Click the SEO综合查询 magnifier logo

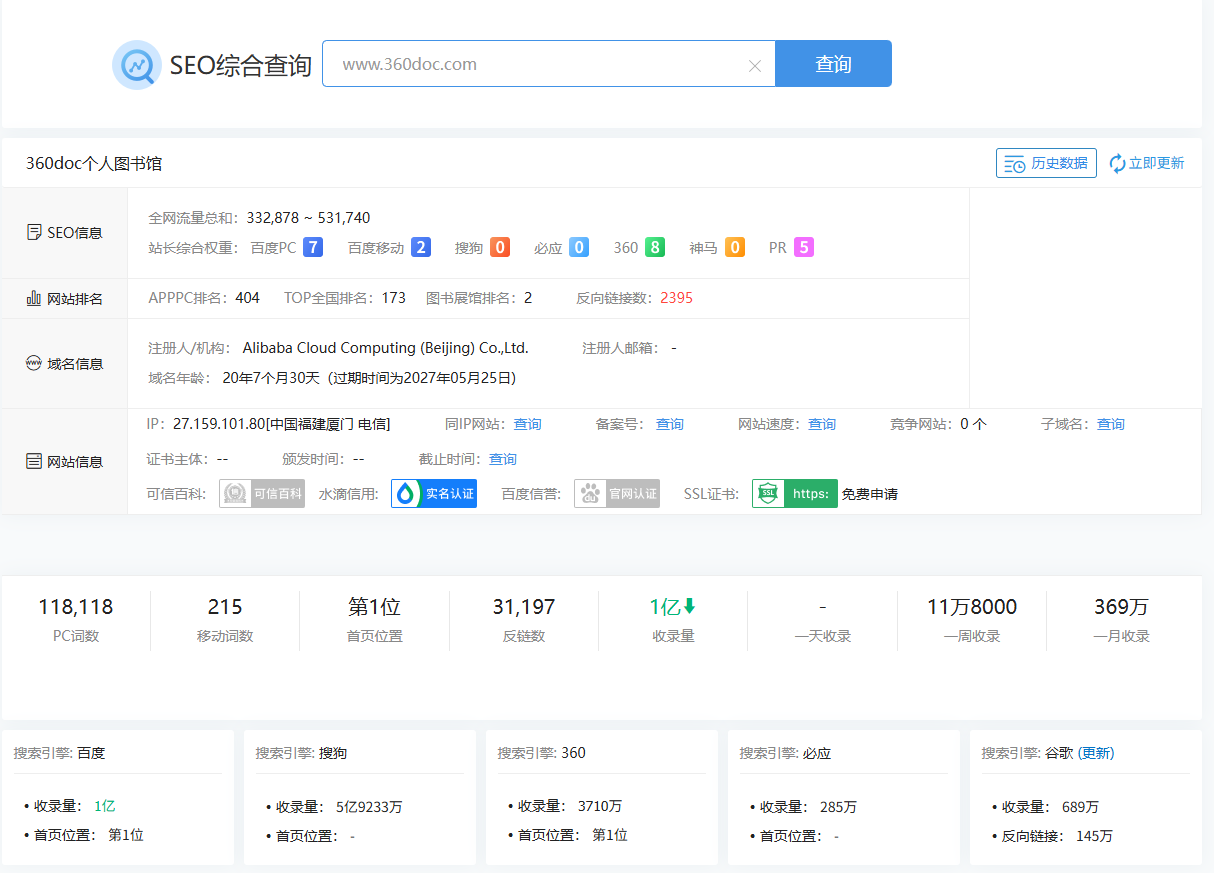pos(137,65)
